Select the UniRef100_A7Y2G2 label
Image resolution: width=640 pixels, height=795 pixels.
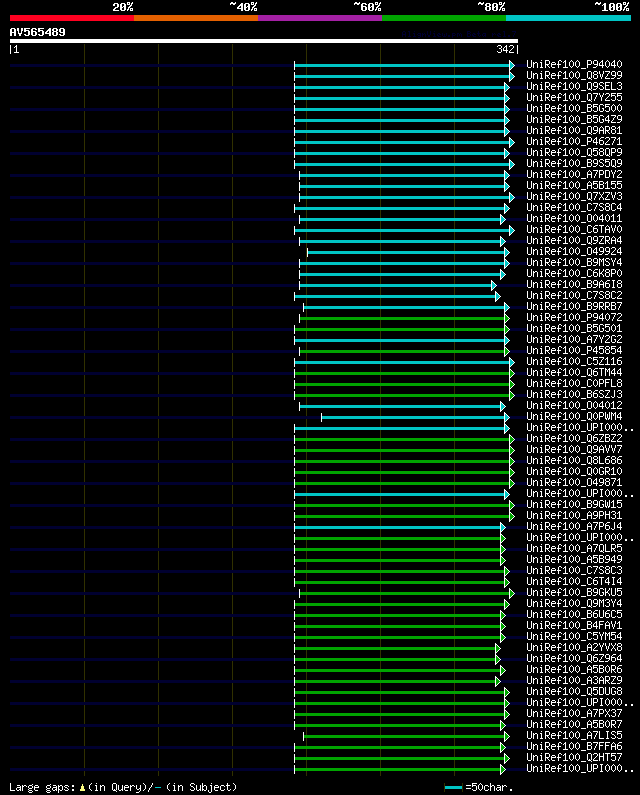coord(574,339)
